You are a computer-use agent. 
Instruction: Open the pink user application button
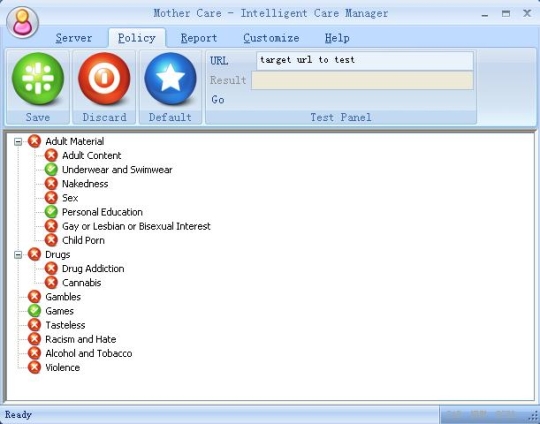pyautogui.click(x=22, y=22)
